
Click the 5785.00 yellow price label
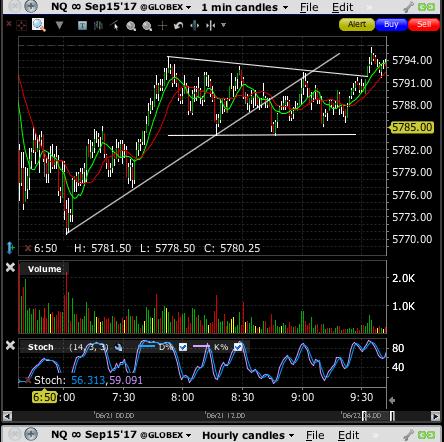click(x=412, y=127)
